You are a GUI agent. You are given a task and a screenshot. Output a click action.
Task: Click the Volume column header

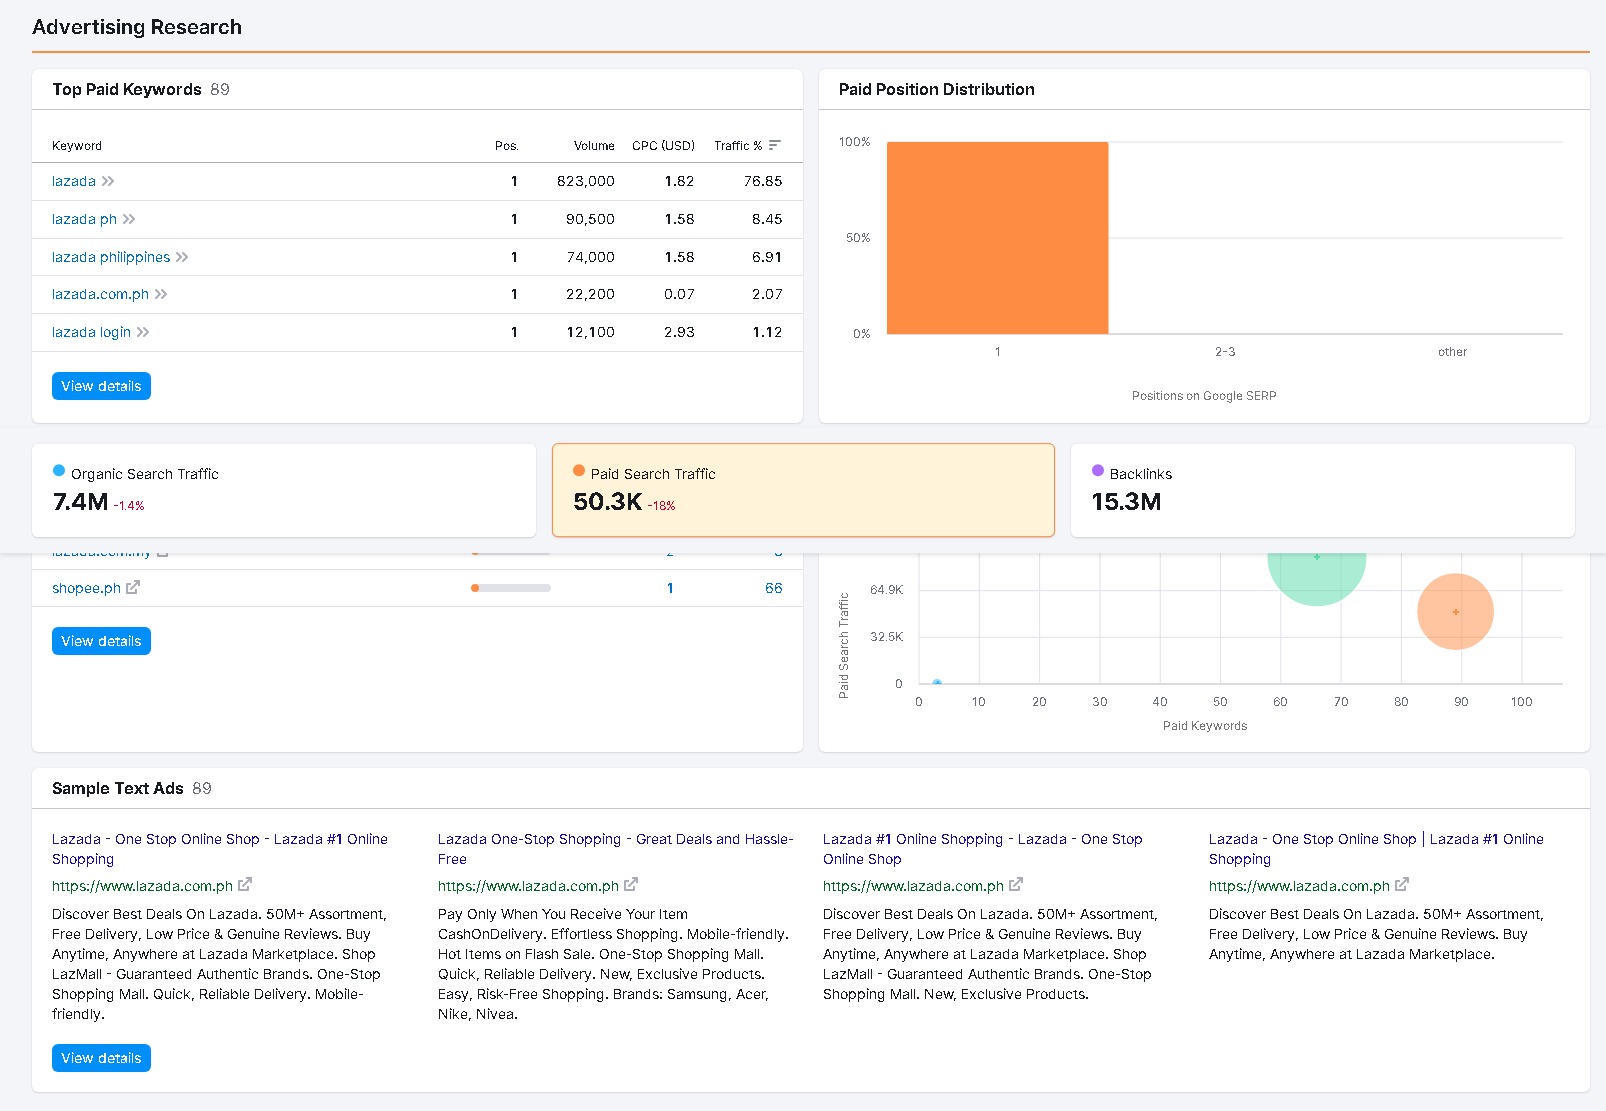click(x=594, y=145)
